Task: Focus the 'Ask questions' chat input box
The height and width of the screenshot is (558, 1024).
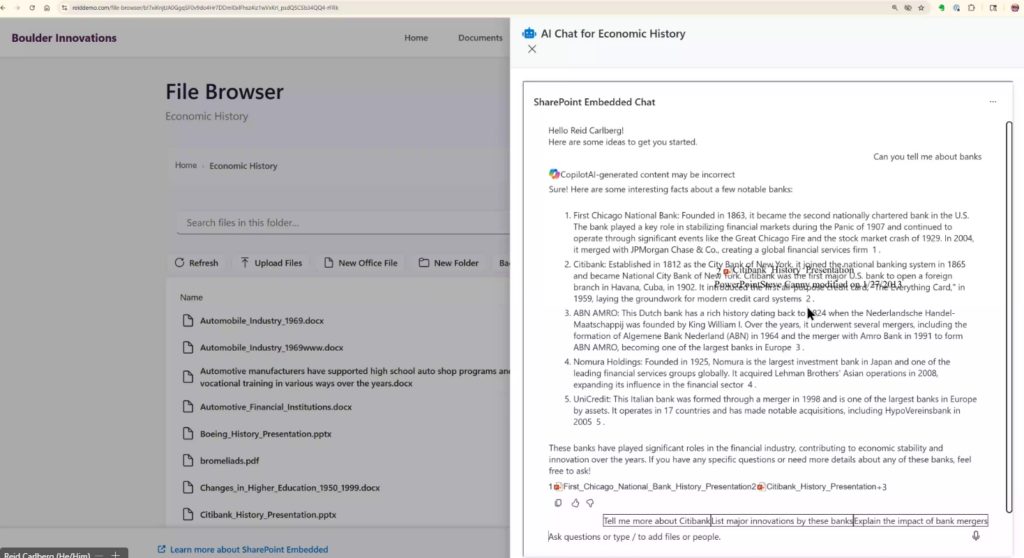Action: [x=750, y=537]
